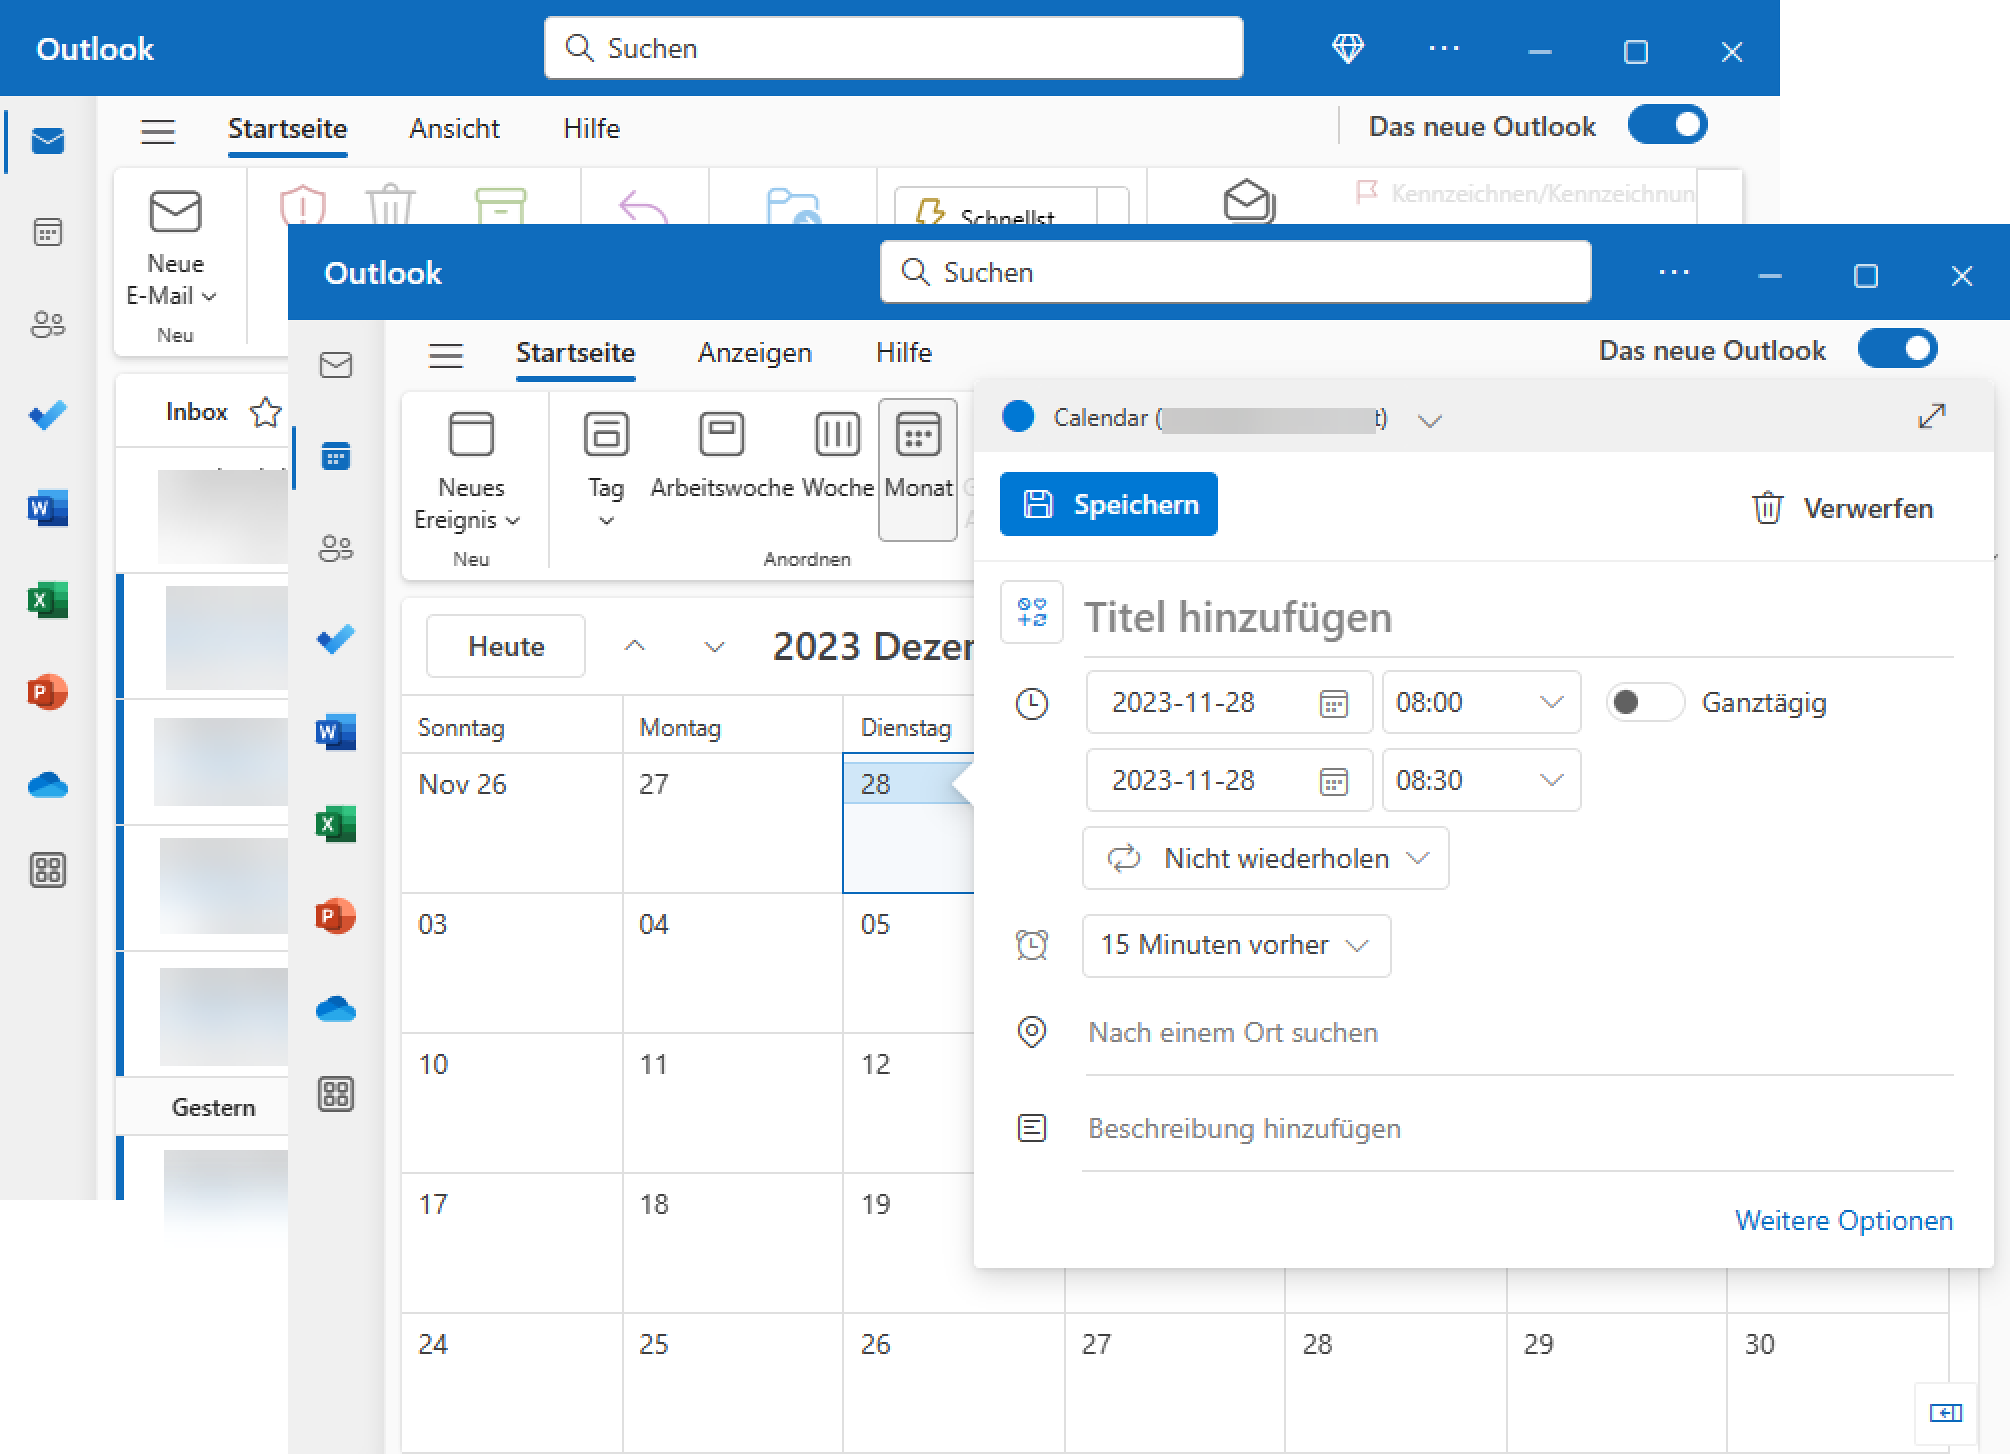Expand the event form to full window
This screenshot has height=1454, width=2010.
click(1931, 416)
